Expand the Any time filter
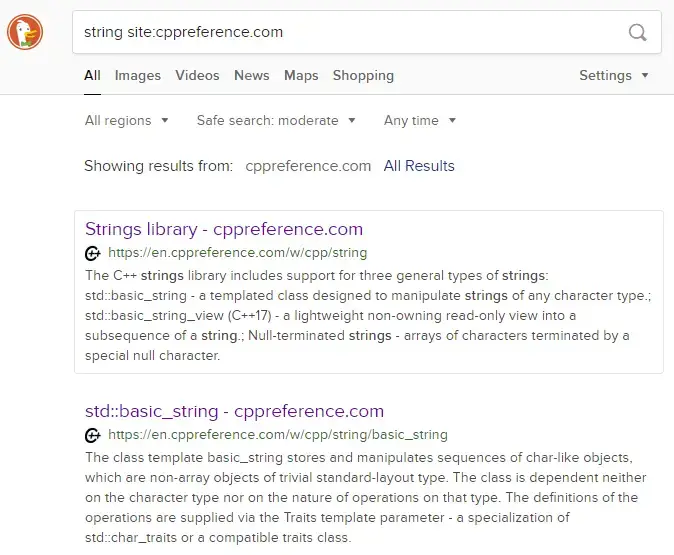This screenshot has height=555, width=674. pyautogui.click(x=420, y=120)
